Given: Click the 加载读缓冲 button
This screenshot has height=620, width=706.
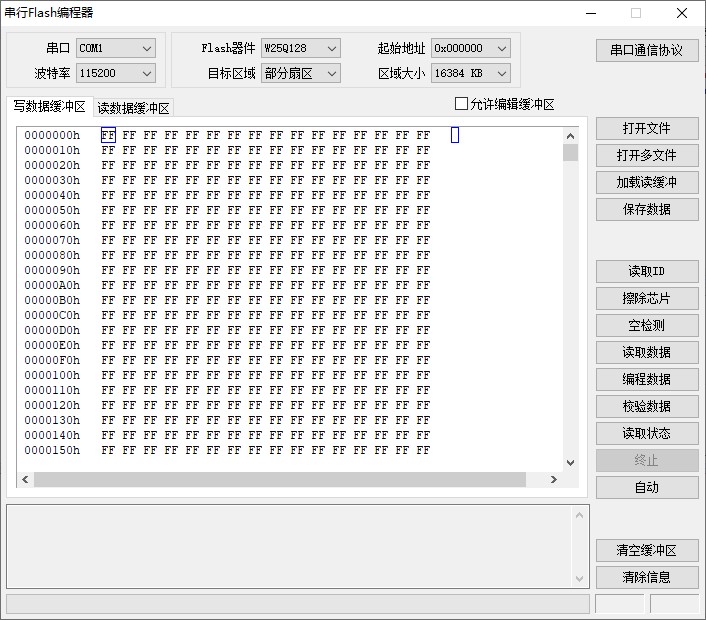Looking at the screenshot, I should click(647, 182).
